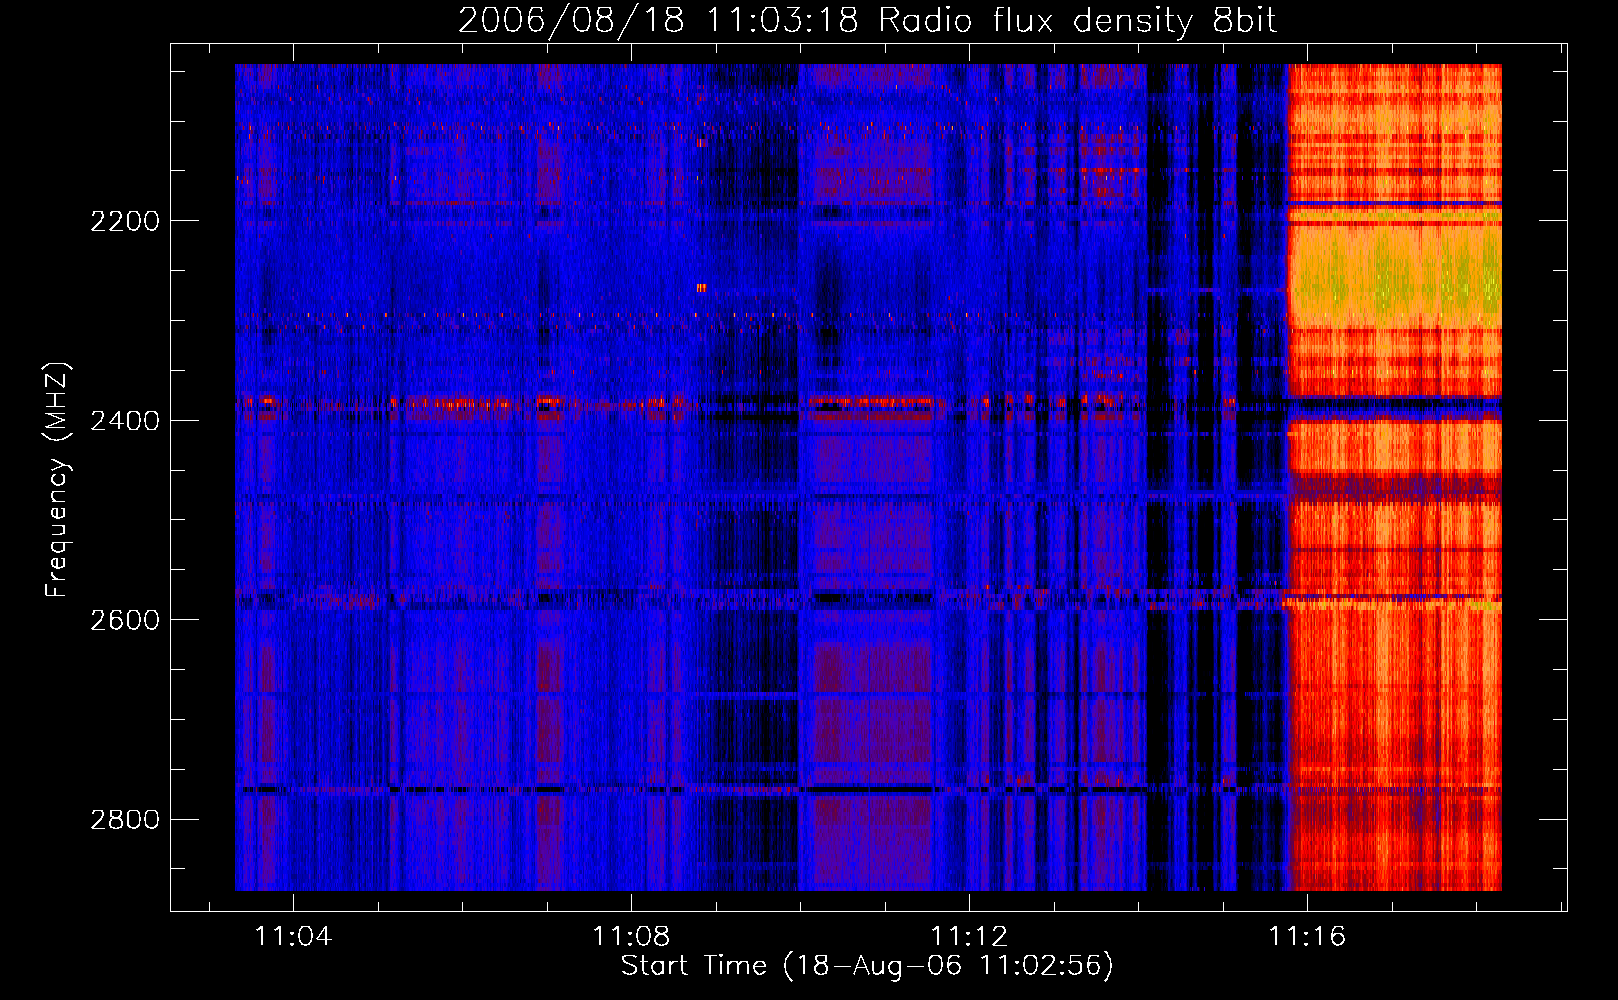This screenshot has height=1000, width=1618.
Task: Click the small orange spot near 11:08:50
Action: tap(701, 288)
